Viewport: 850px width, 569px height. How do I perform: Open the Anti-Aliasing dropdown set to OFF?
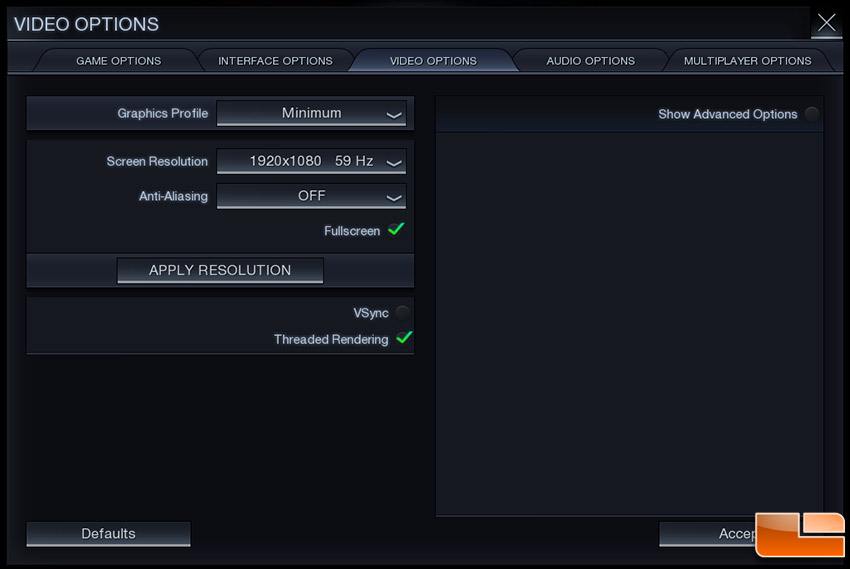click(311, 196)
